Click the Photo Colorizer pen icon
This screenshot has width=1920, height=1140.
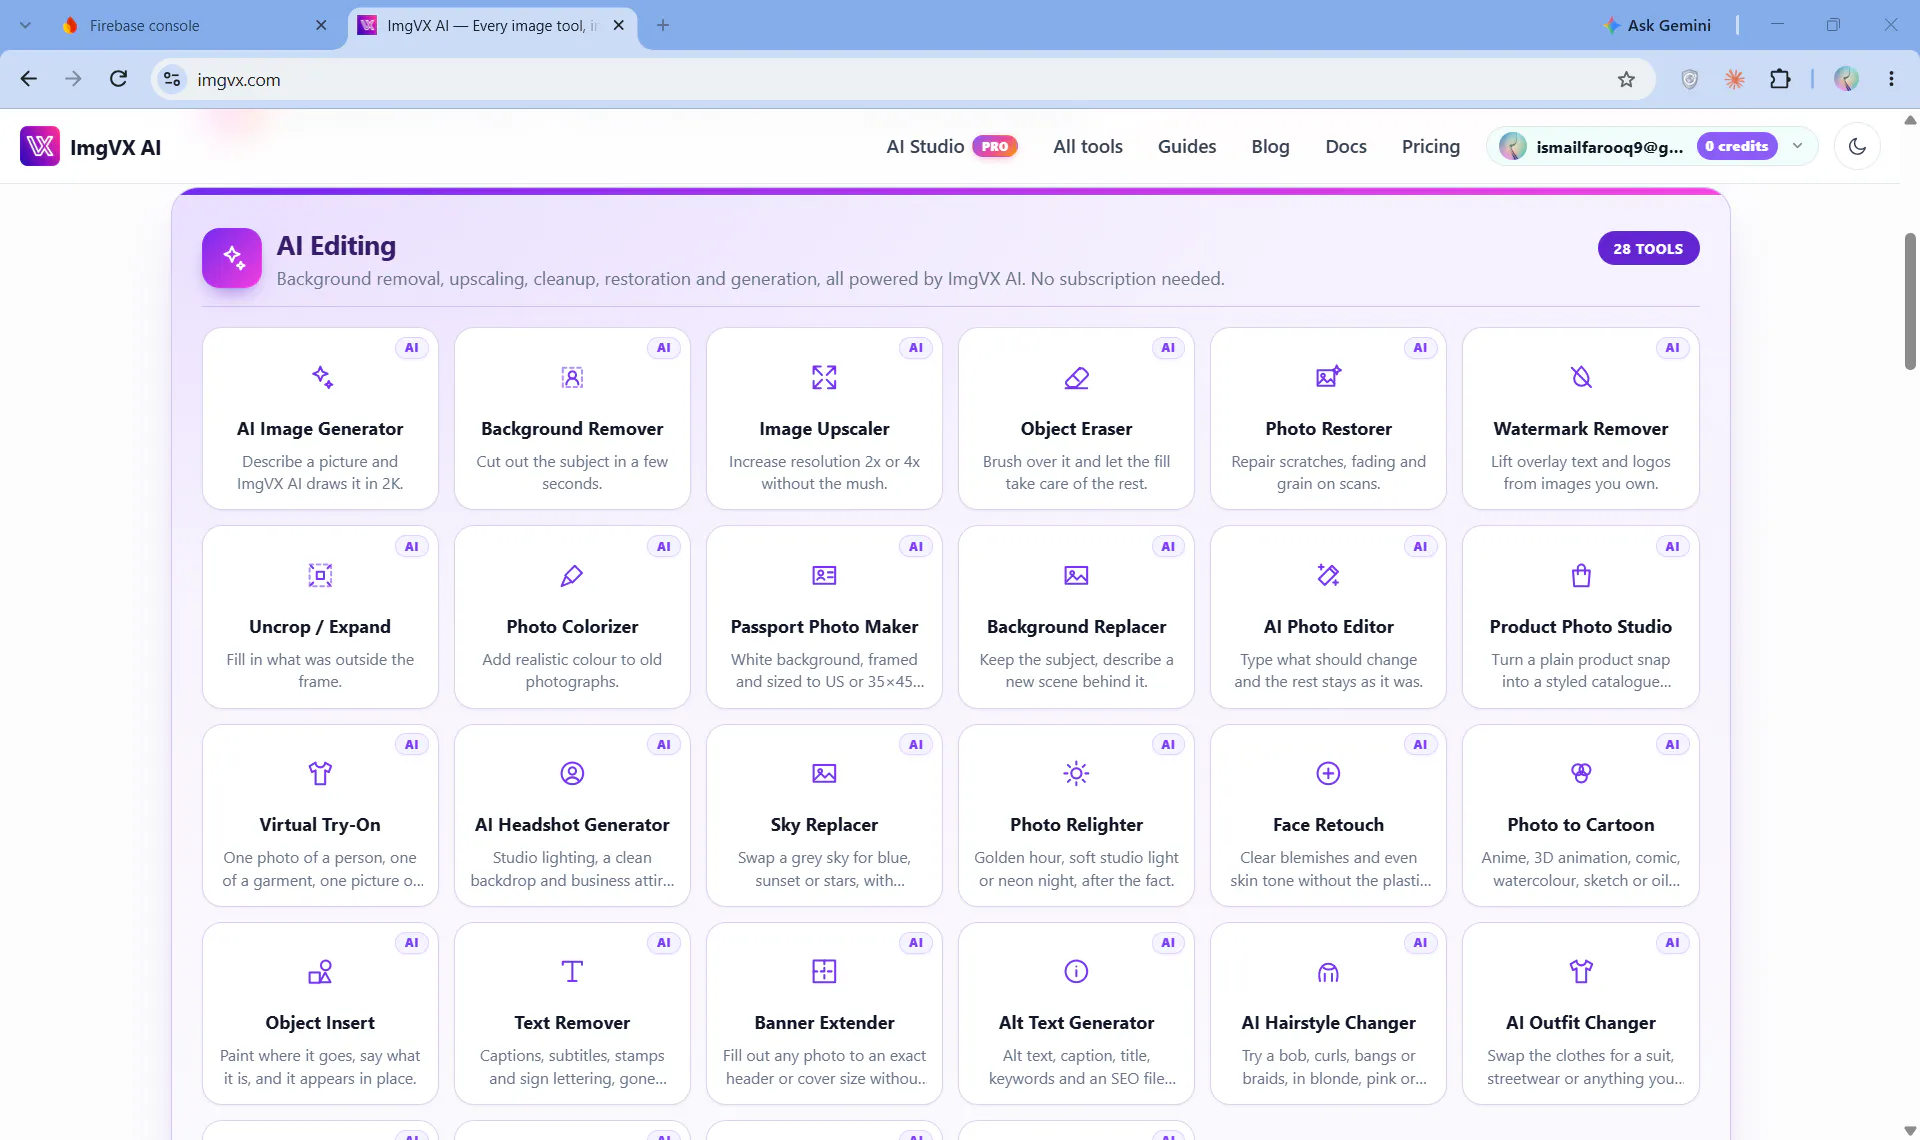coord(572,575)
